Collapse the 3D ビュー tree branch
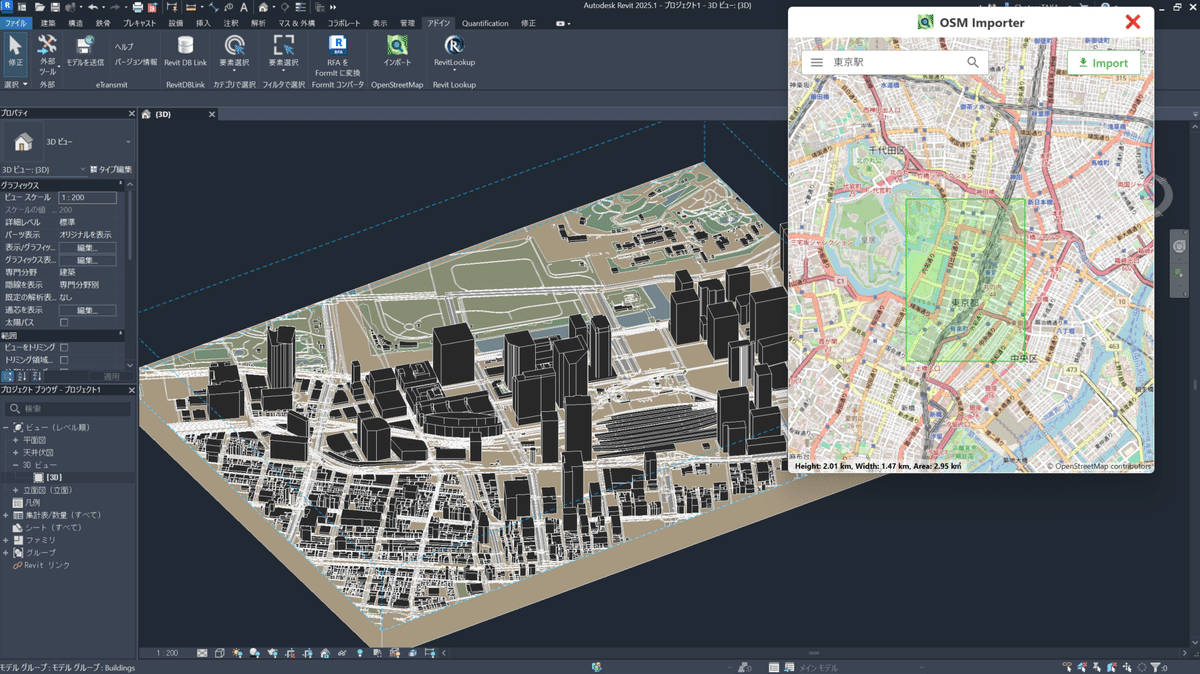 click(x=15, y=464)
